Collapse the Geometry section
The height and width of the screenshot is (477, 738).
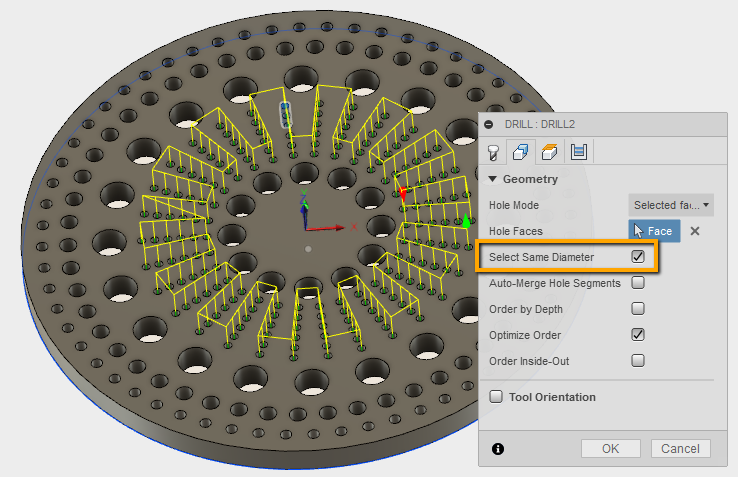point(493,180)
